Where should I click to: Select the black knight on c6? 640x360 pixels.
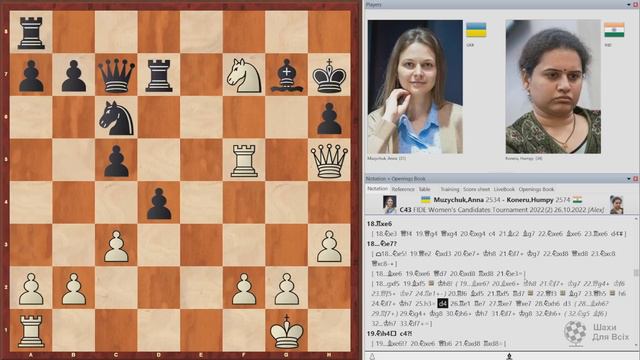click(116, 118)
